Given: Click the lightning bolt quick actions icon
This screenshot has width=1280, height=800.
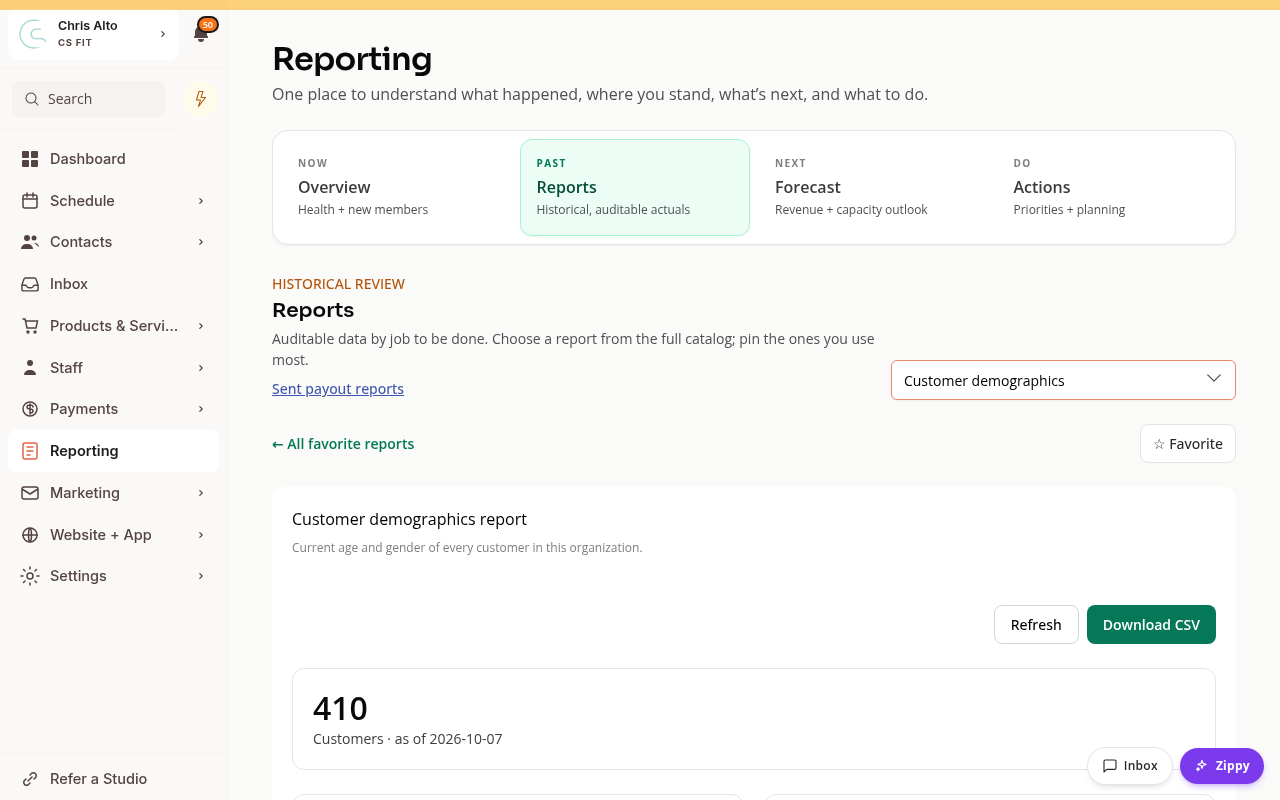Looking at the screenshot, I should click(x=201, y=99).
